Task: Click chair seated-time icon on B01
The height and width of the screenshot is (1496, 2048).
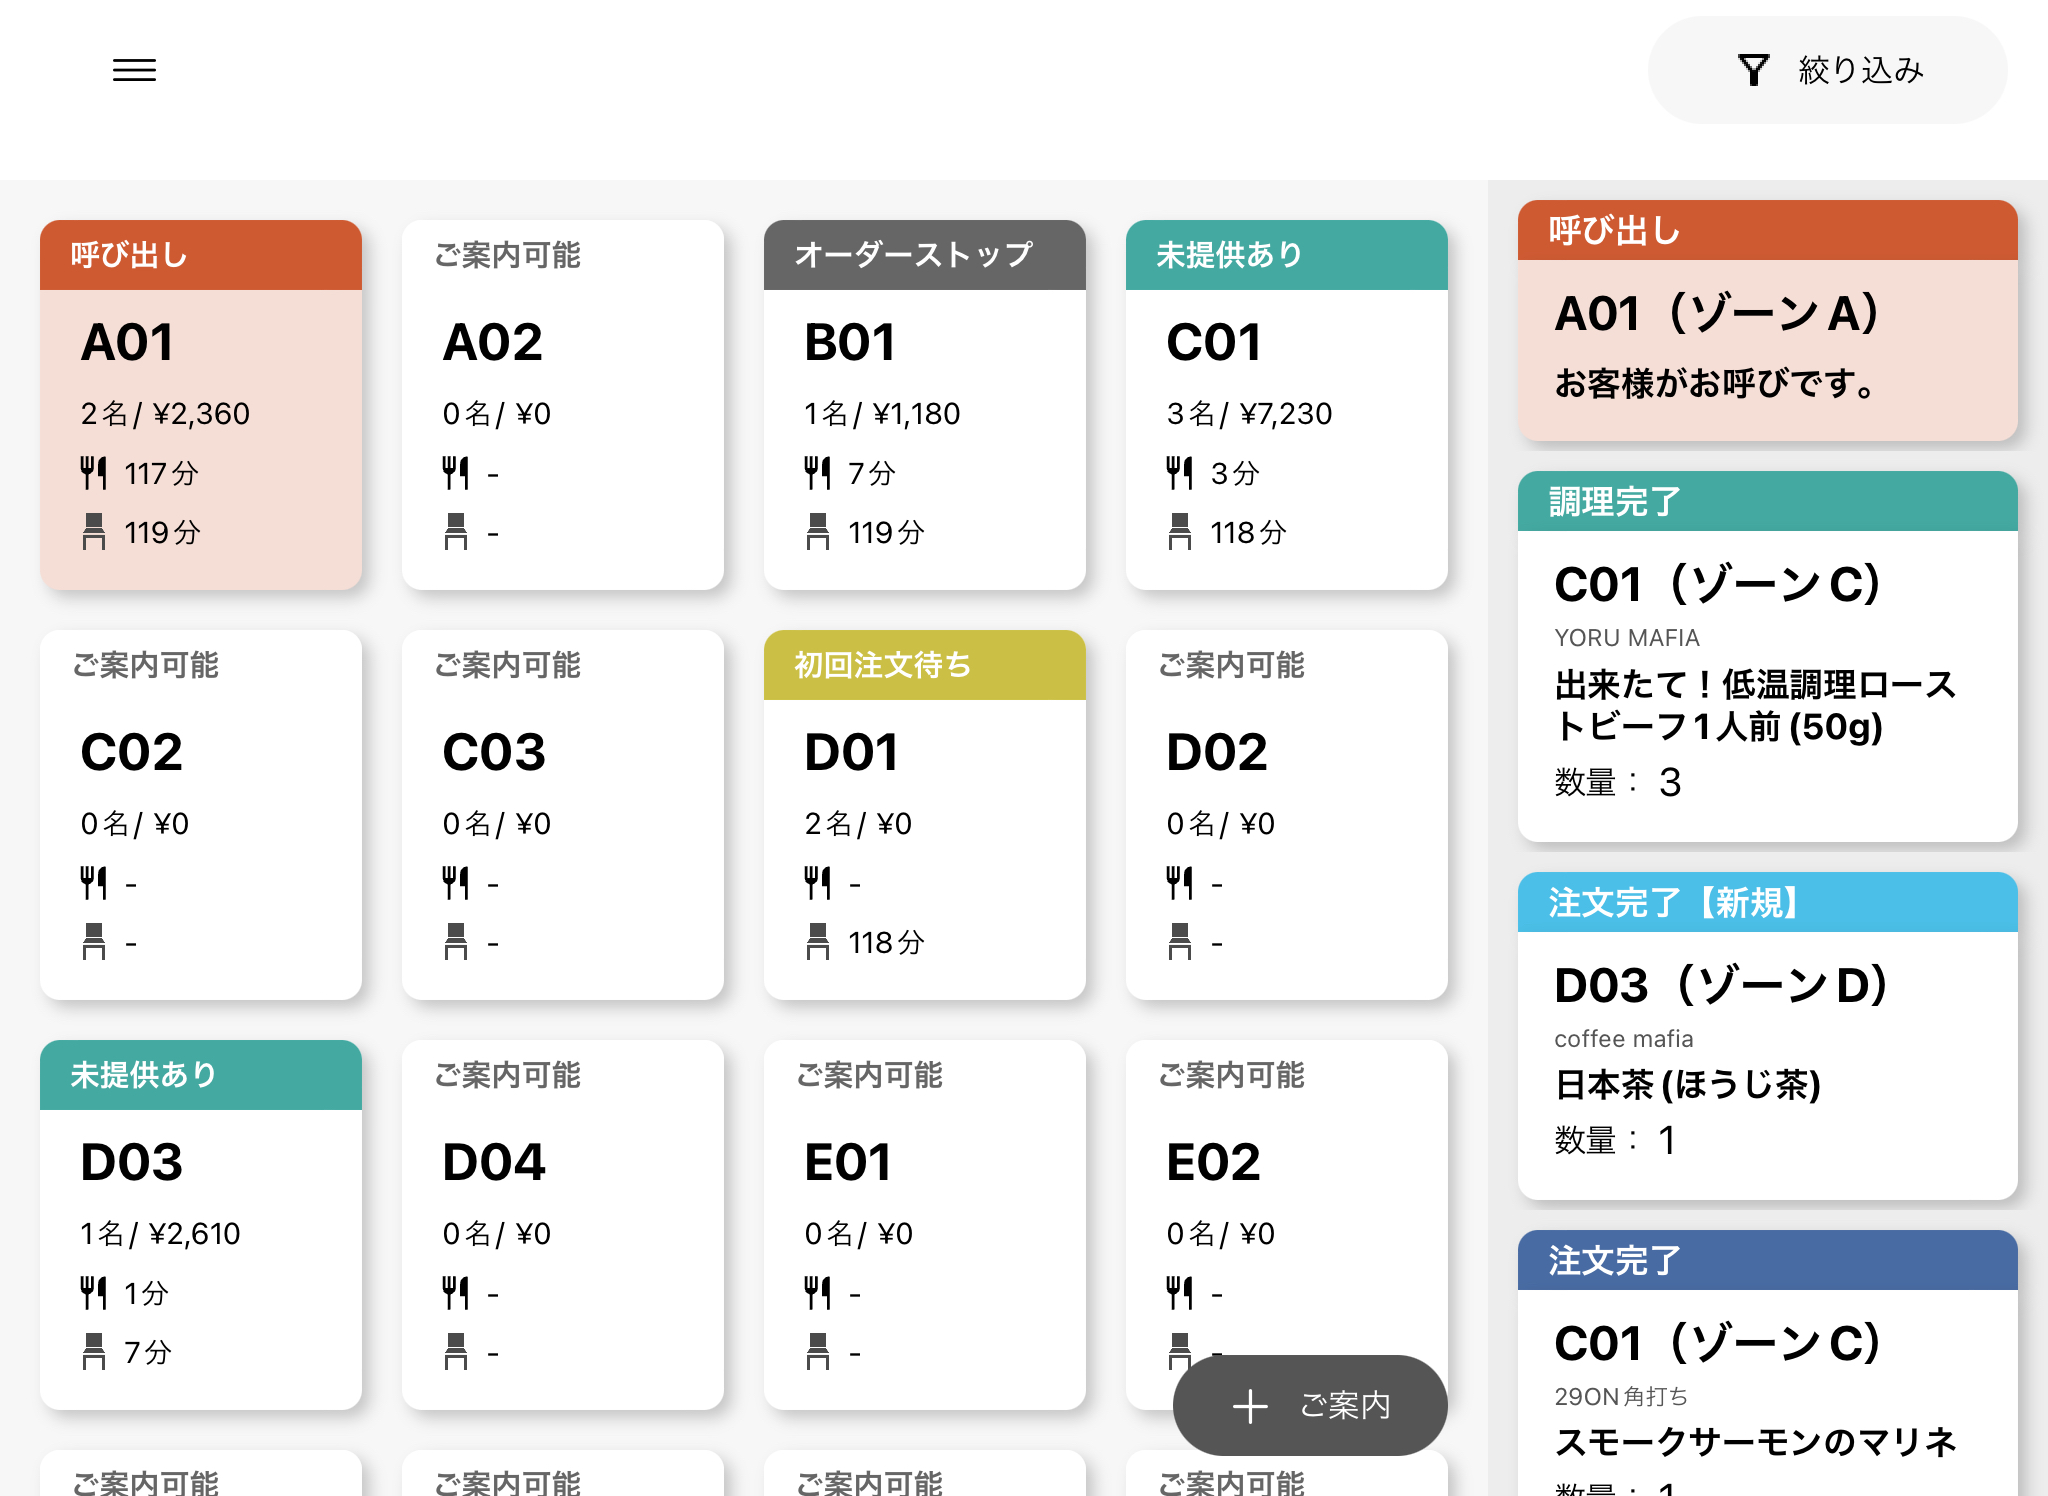Action: (817, 532)
